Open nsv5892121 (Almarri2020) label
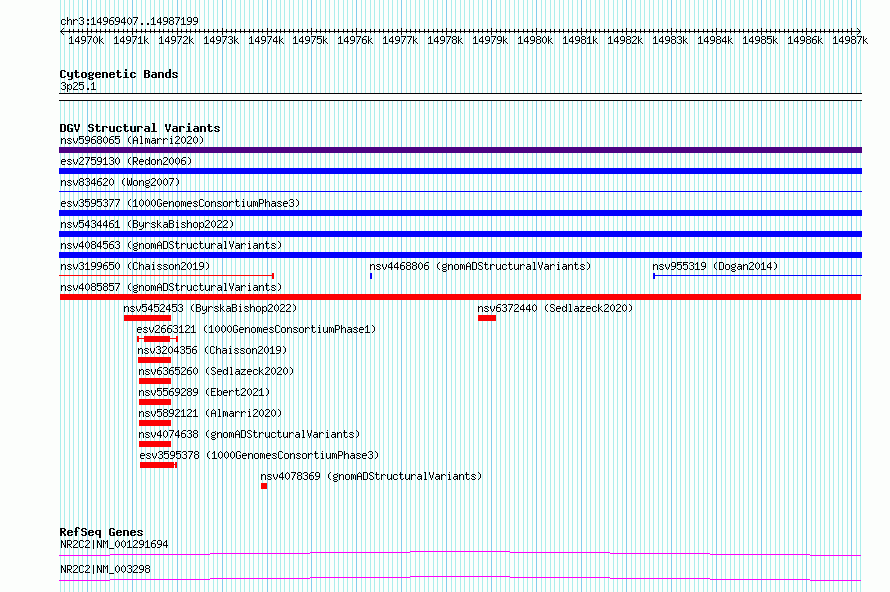 [210, 413]
